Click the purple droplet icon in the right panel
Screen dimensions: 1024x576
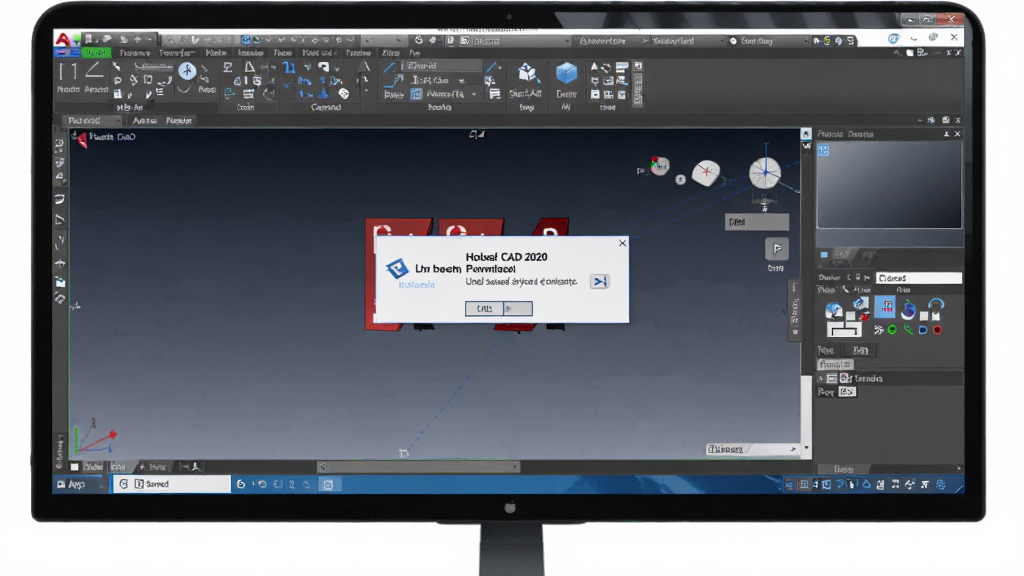pyautogui.click(x=908, y=309)
